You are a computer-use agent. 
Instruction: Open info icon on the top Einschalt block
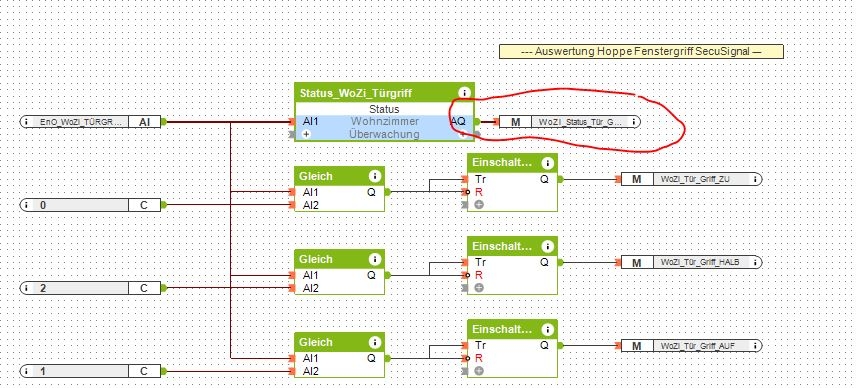click(x=548, y=163)
